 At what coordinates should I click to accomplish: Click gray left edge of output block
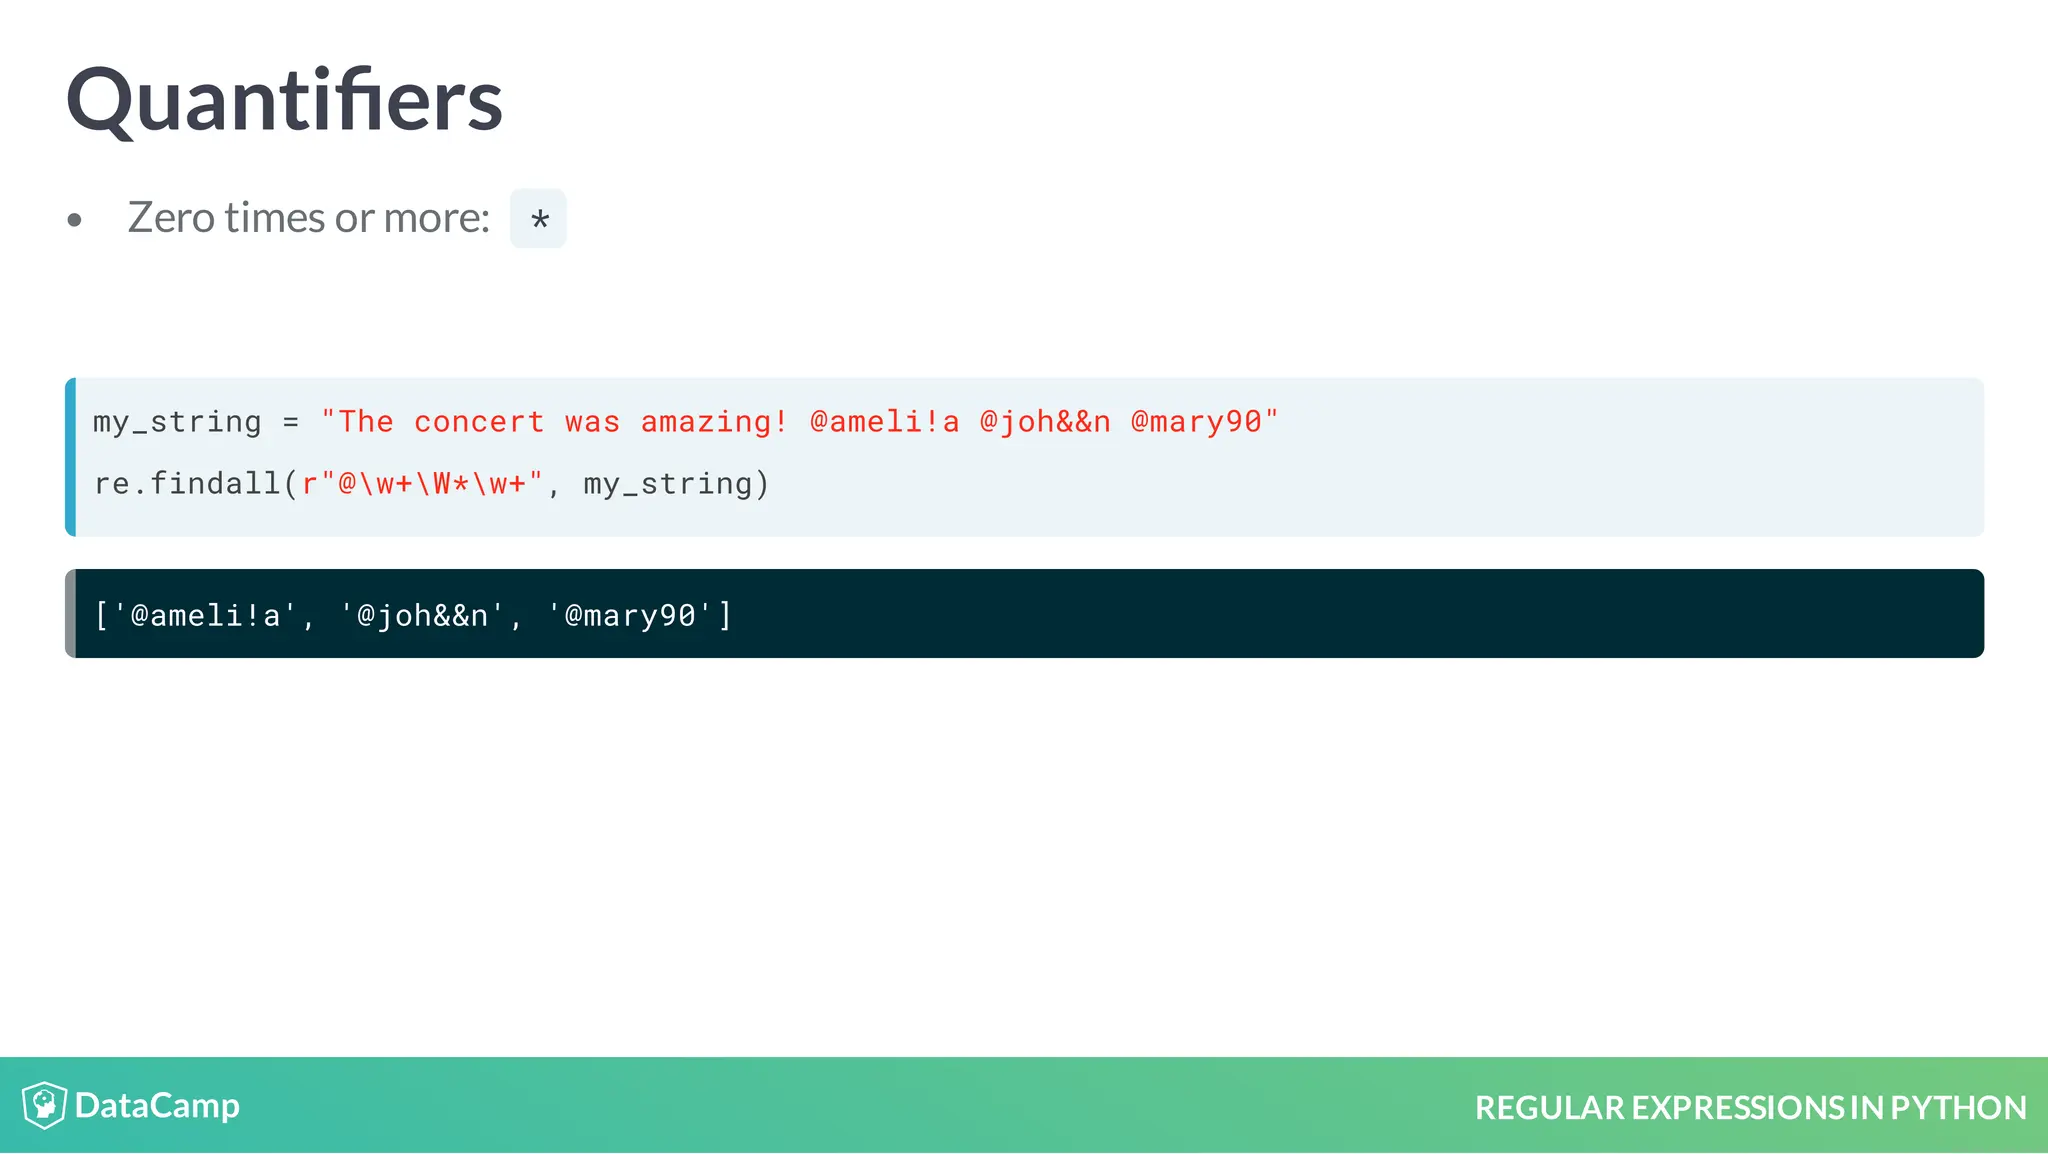[70, 613]
